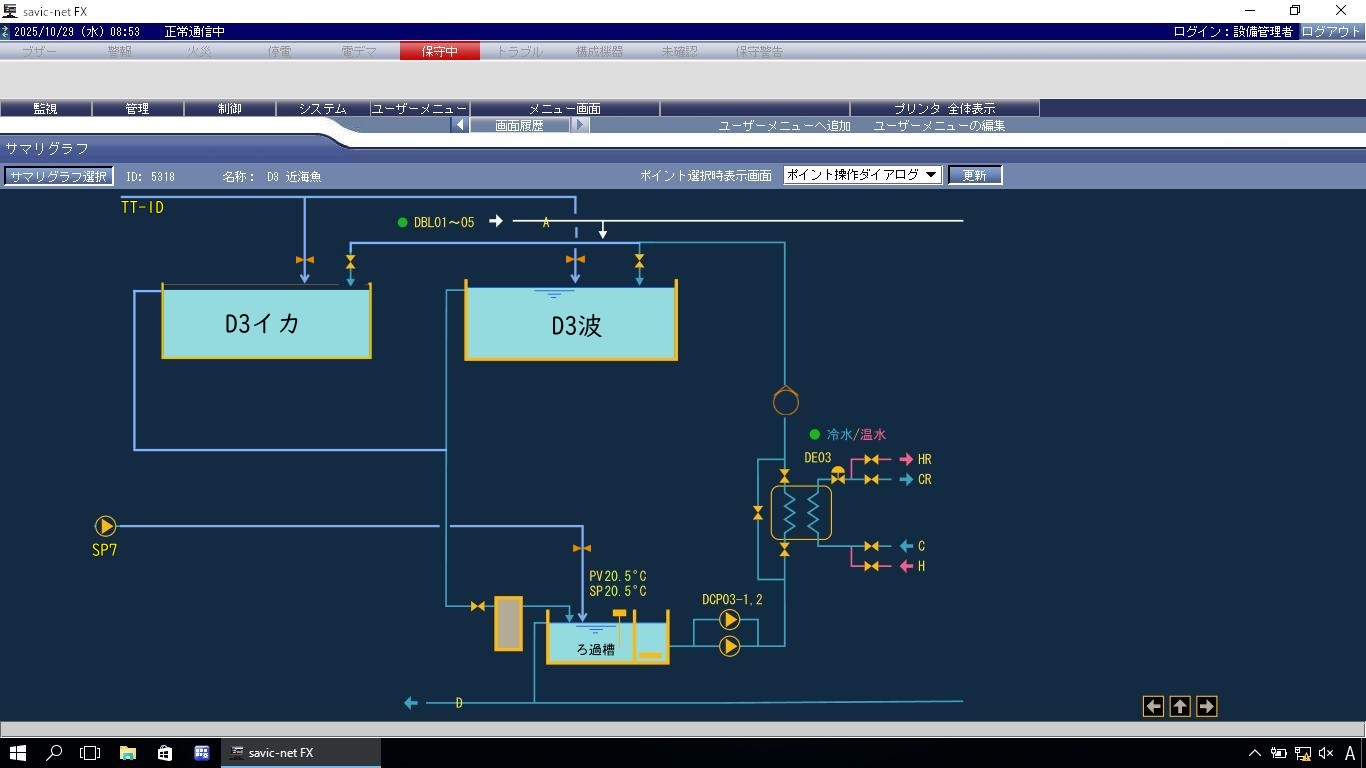Click the サマリグラフ選択 button
This screenshot has width=1366, height=768.
(58, 176)
